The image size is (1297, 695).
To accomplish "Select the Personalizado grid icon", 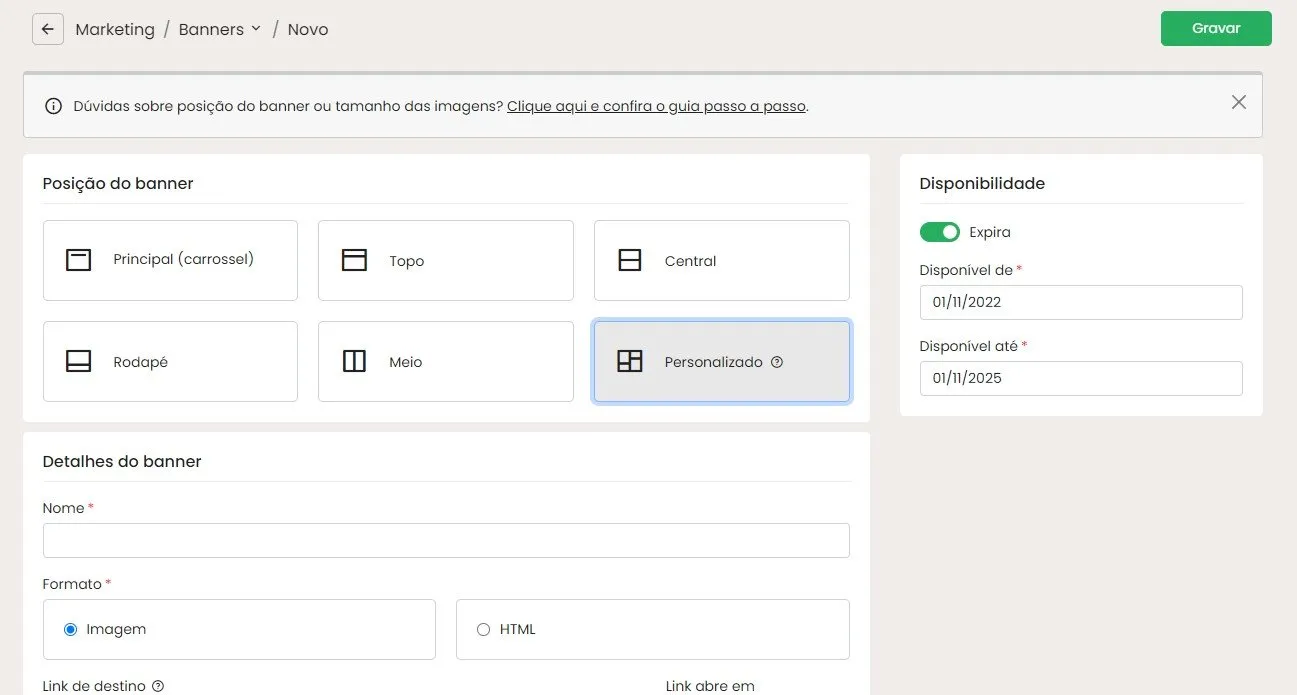I will [630, 361].
